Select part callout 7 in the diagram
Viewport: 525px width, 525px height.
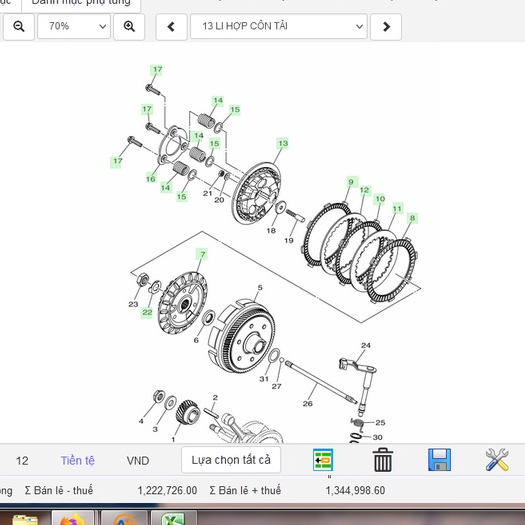202,254
